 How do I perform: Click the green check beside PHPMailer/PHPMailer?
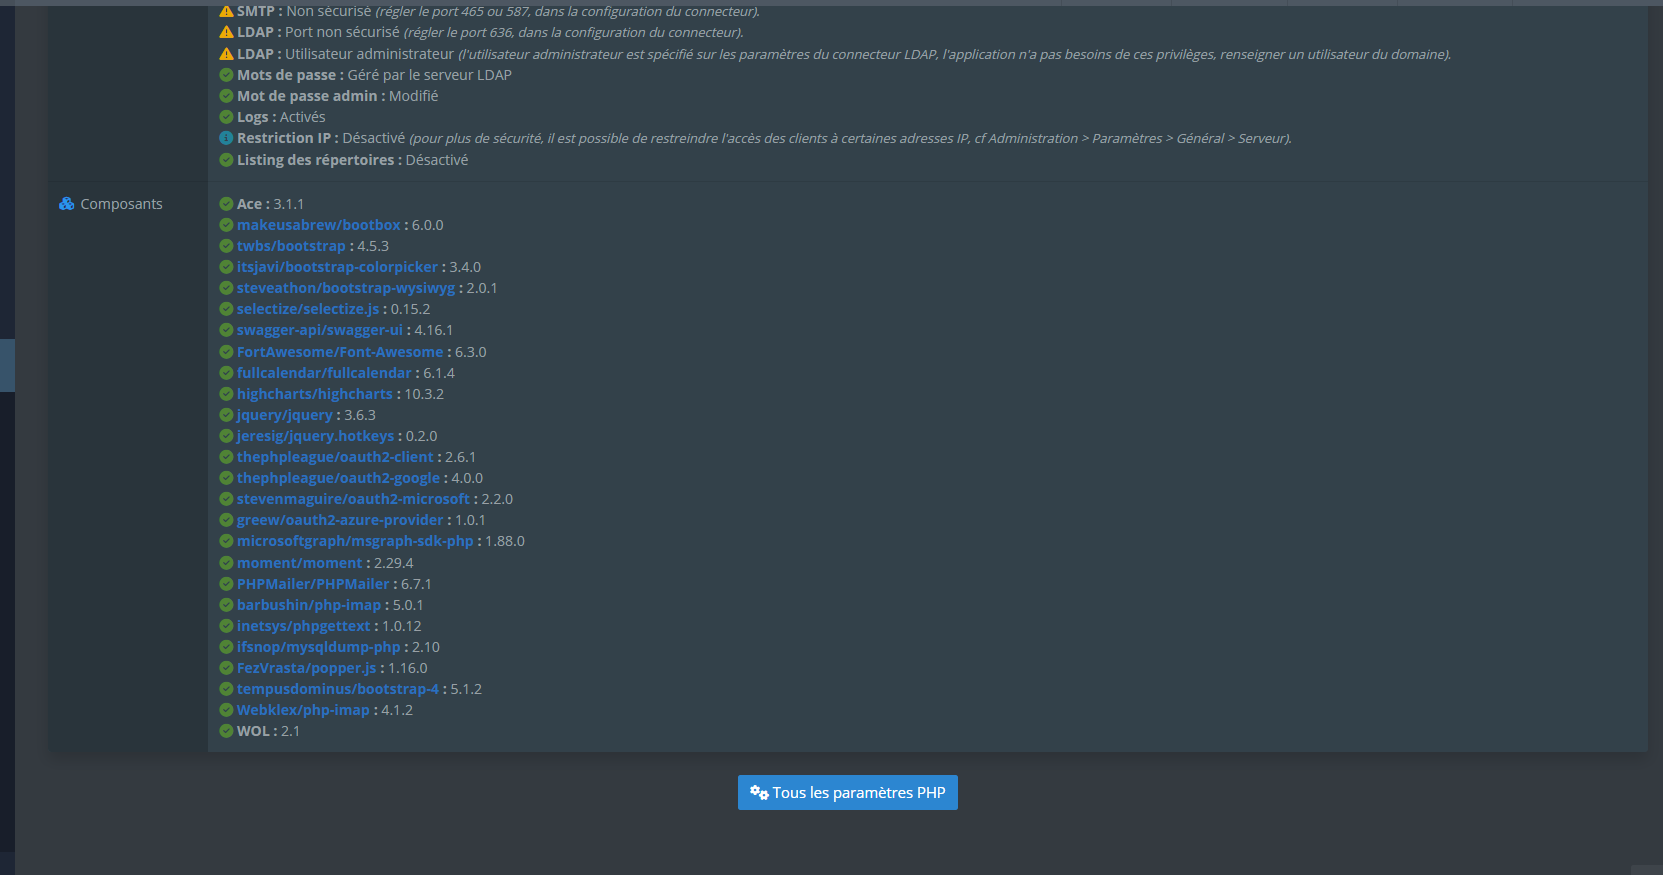(x=226, y=584)
